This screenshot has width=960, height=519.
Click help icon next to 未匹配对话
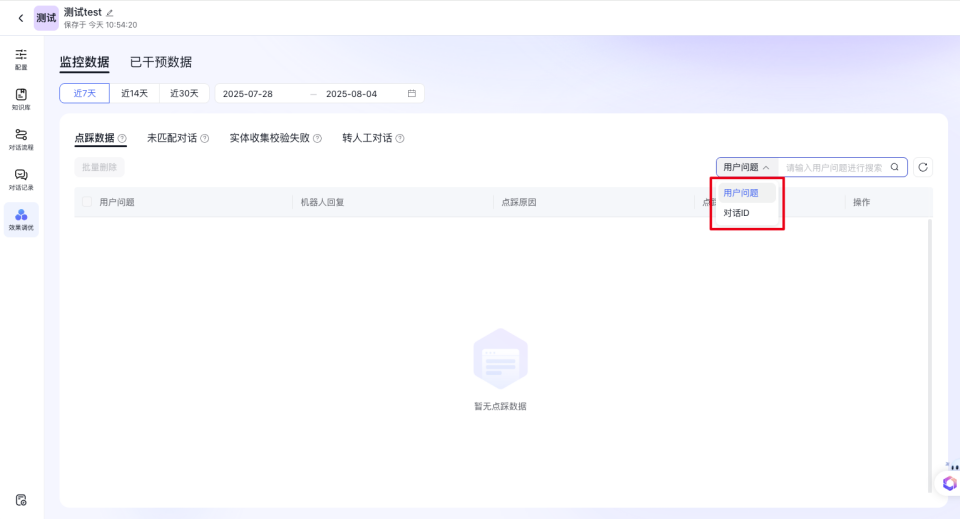pyautogui.click(x=205, y=139)
